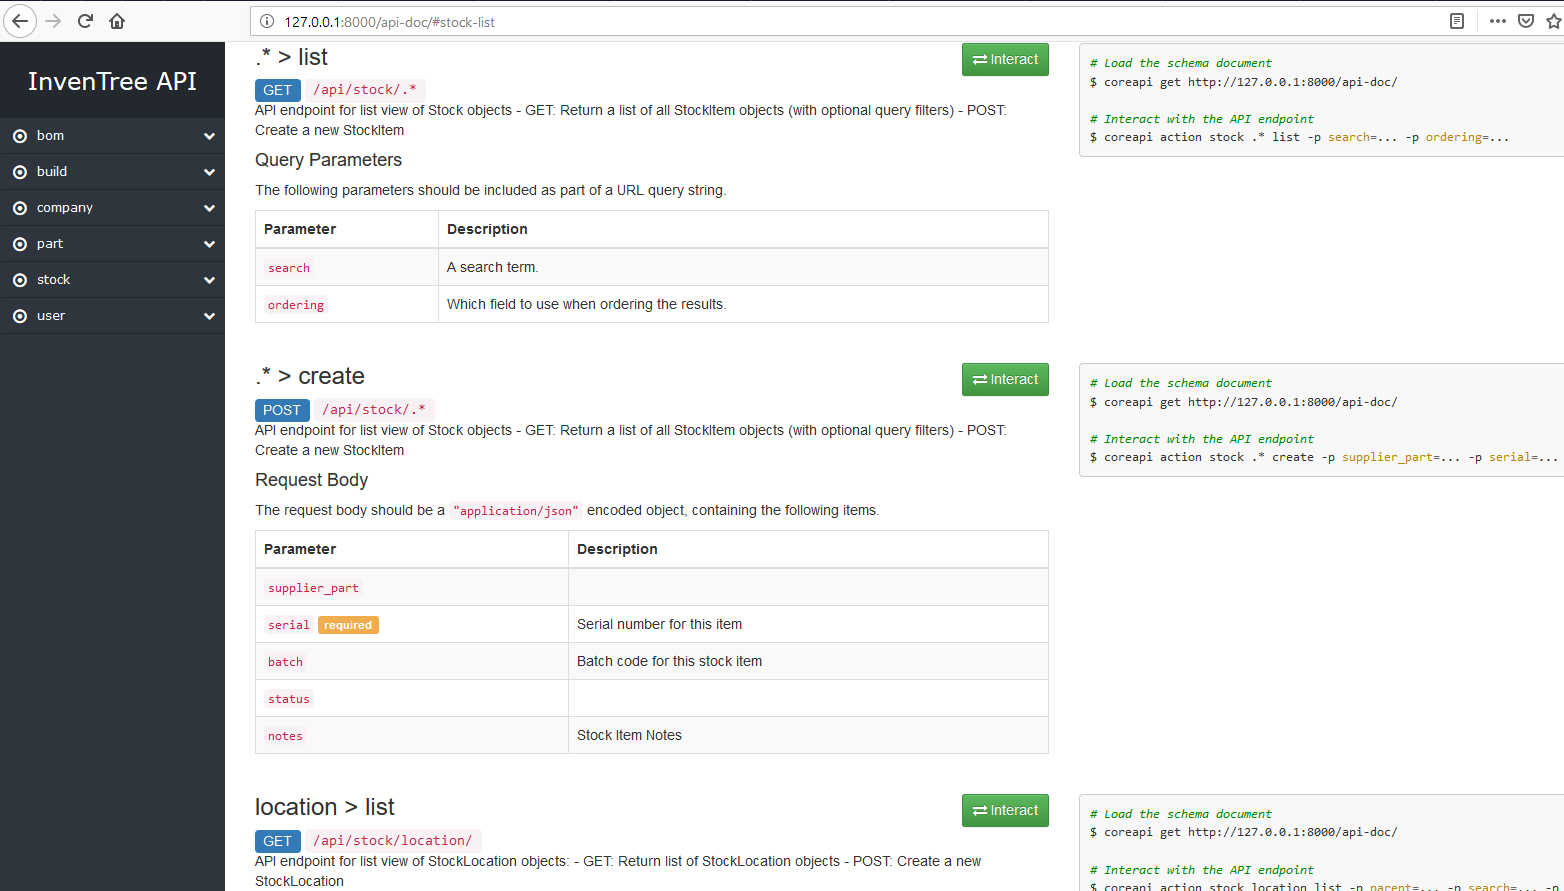Image resolution: width=1564 pixels, height=891 pixels.
Task: Click the browser back arrow button
Action: tap(20, 21)
